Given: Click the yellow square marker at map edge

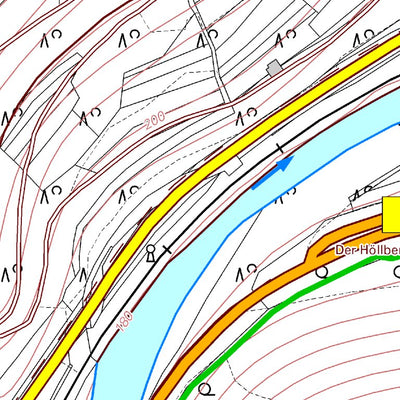Looking at the screenshot, I should pyautogui.click(x=391, y=214).
